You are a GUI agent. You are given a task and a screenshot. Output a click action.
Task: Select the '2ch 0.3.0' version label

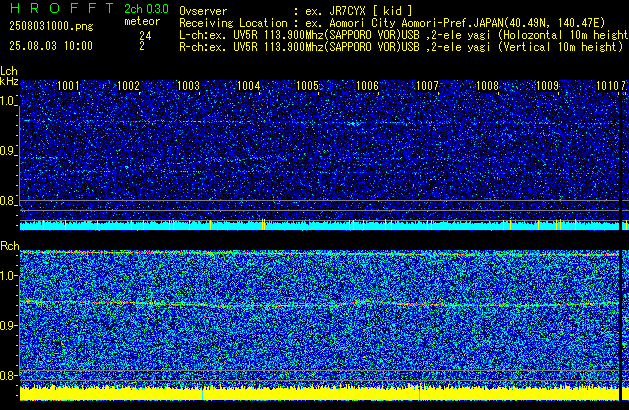click(146, 9)
